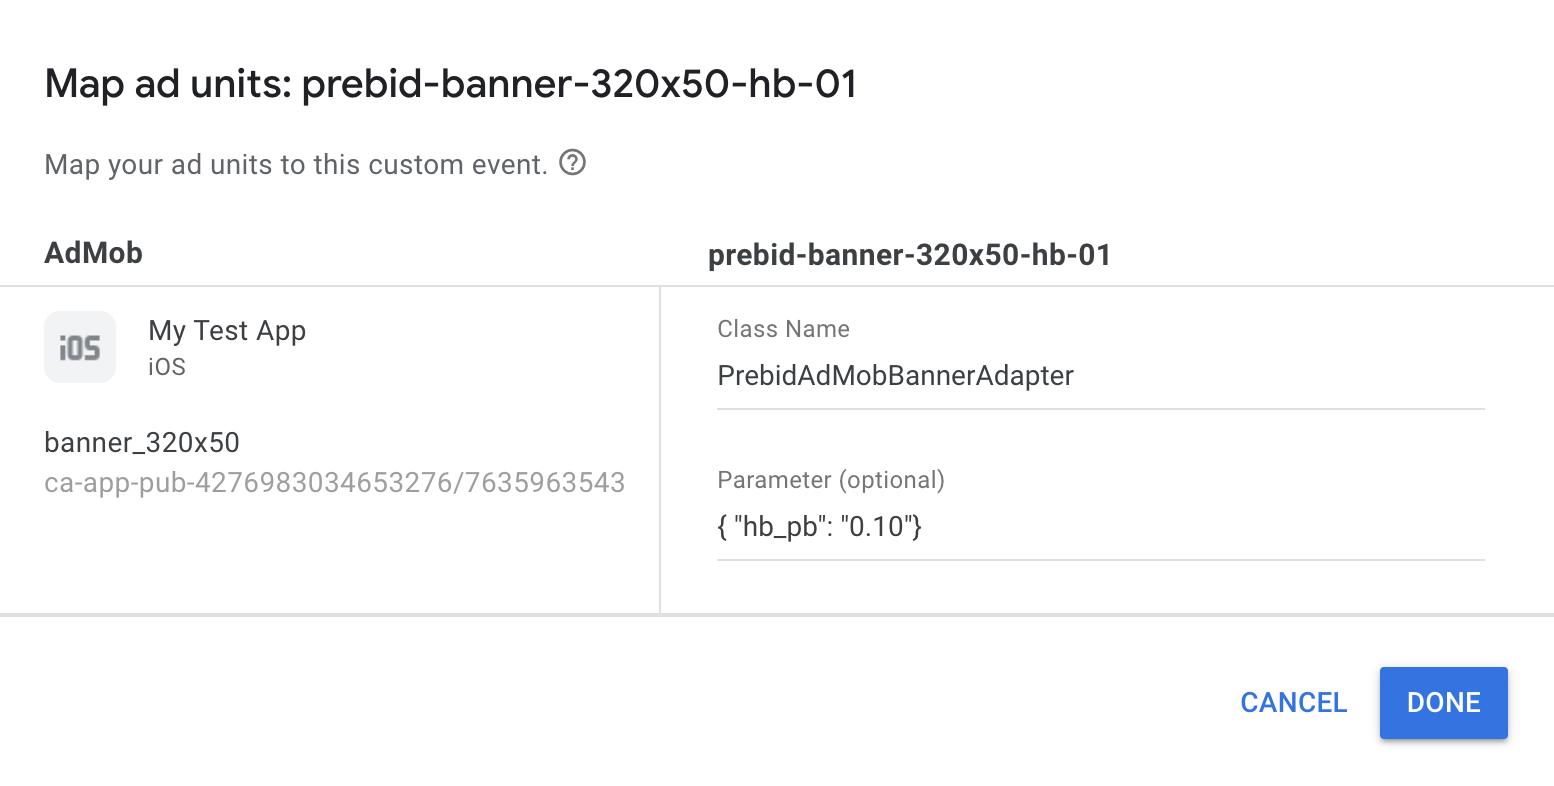
Task: Click the Class Name underline divider
Action: (x=1098, y=406)
